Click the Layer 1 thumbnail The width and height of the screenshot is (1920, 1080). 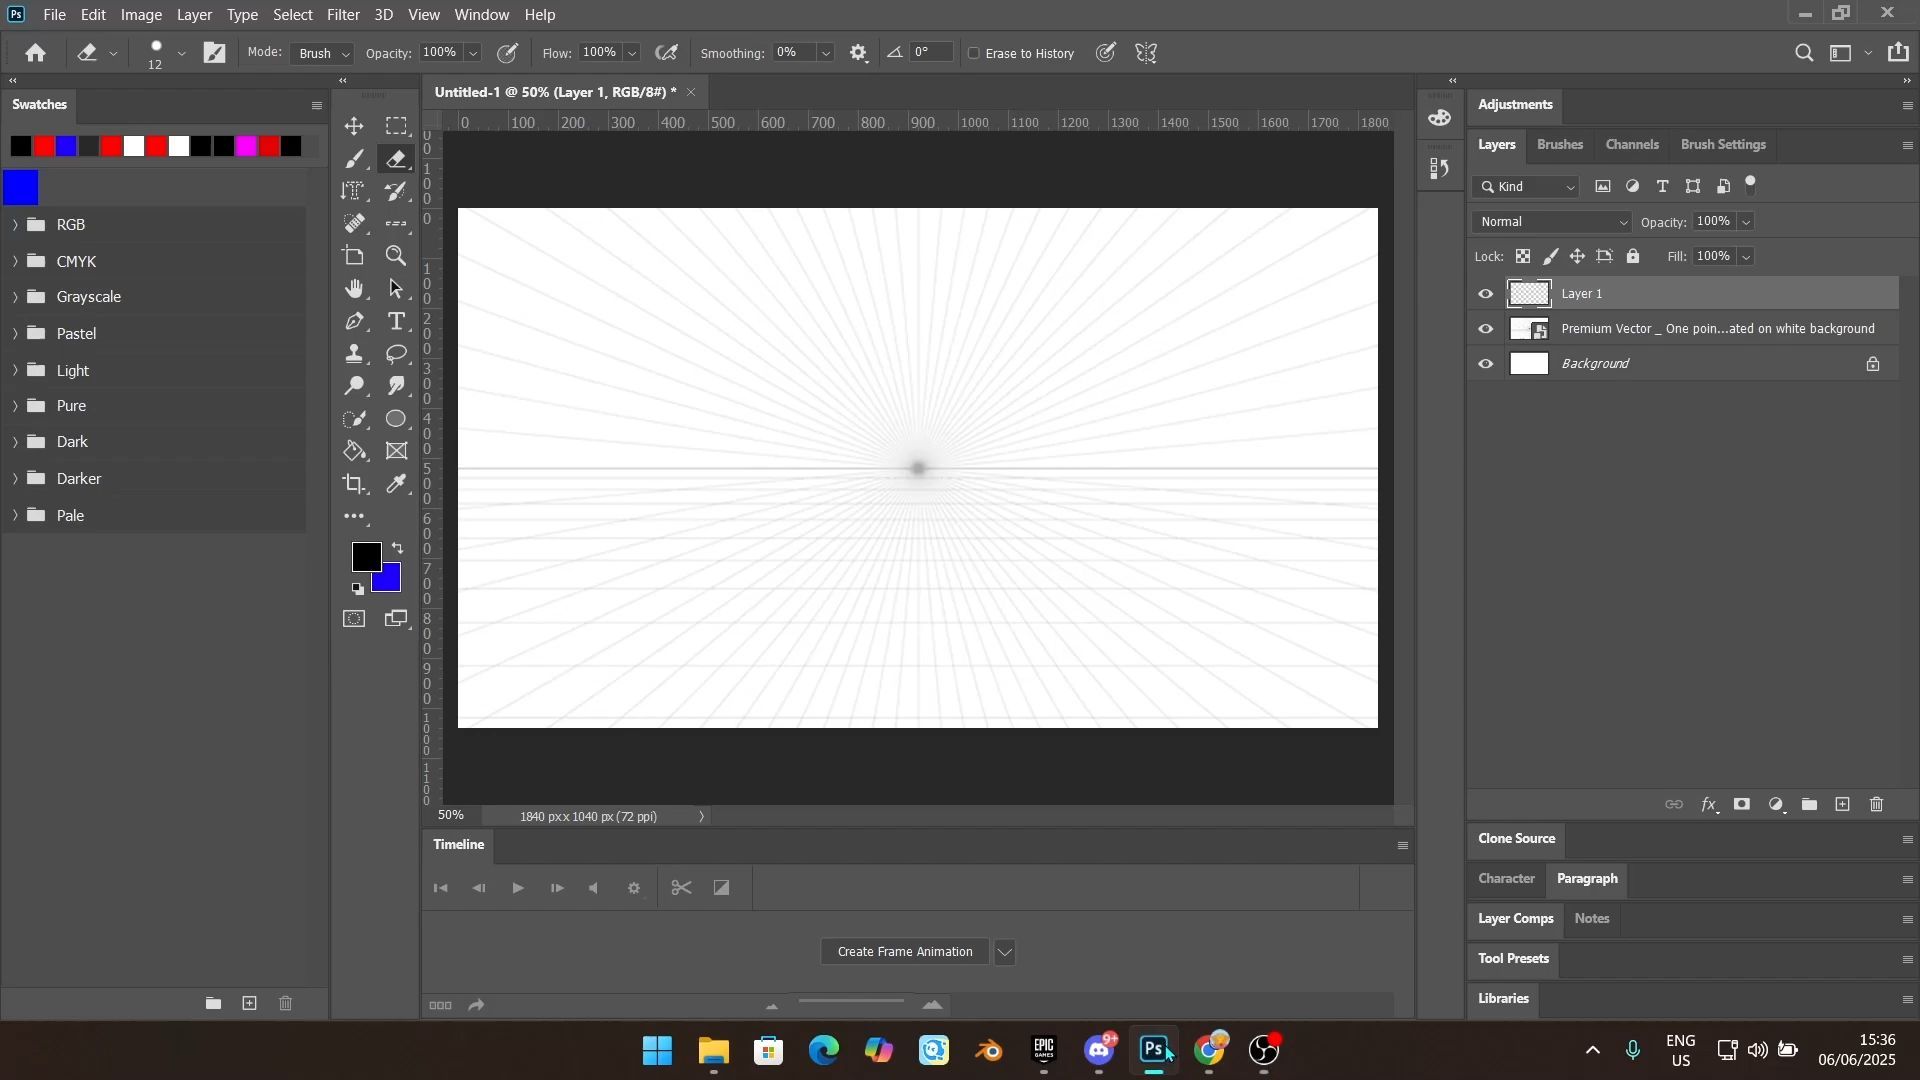1529,294
